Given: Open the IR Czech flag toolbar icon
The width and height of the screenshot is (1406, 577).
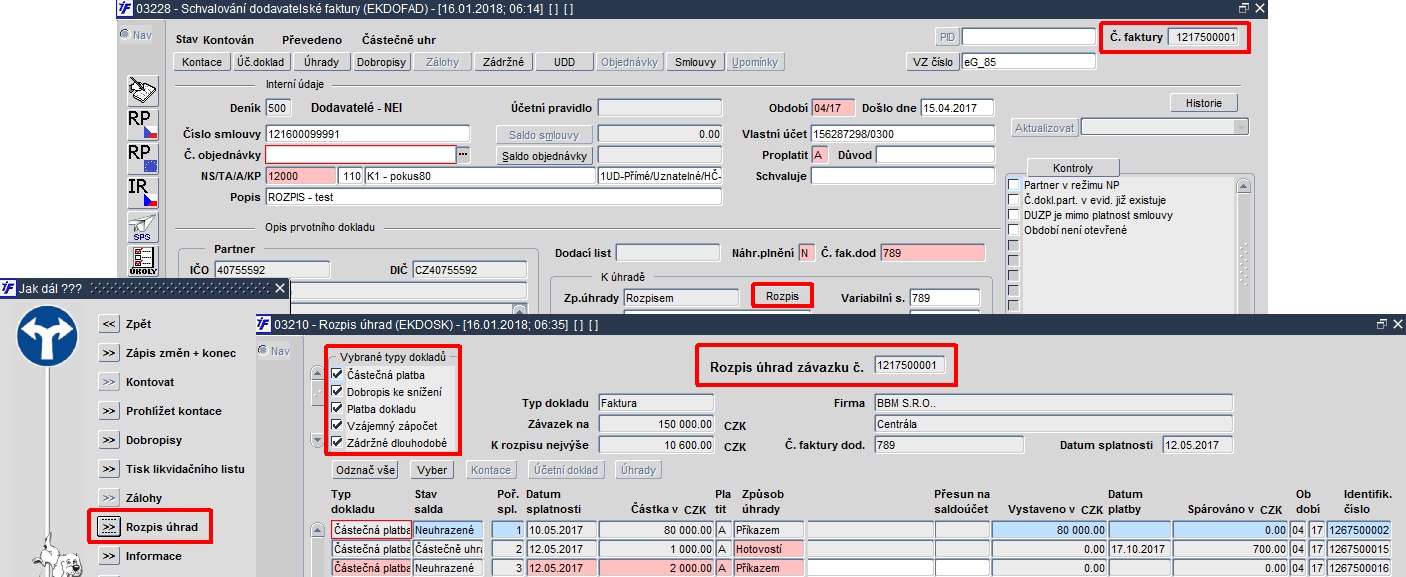Looking at the screenshot, I should tap(143, 192).
